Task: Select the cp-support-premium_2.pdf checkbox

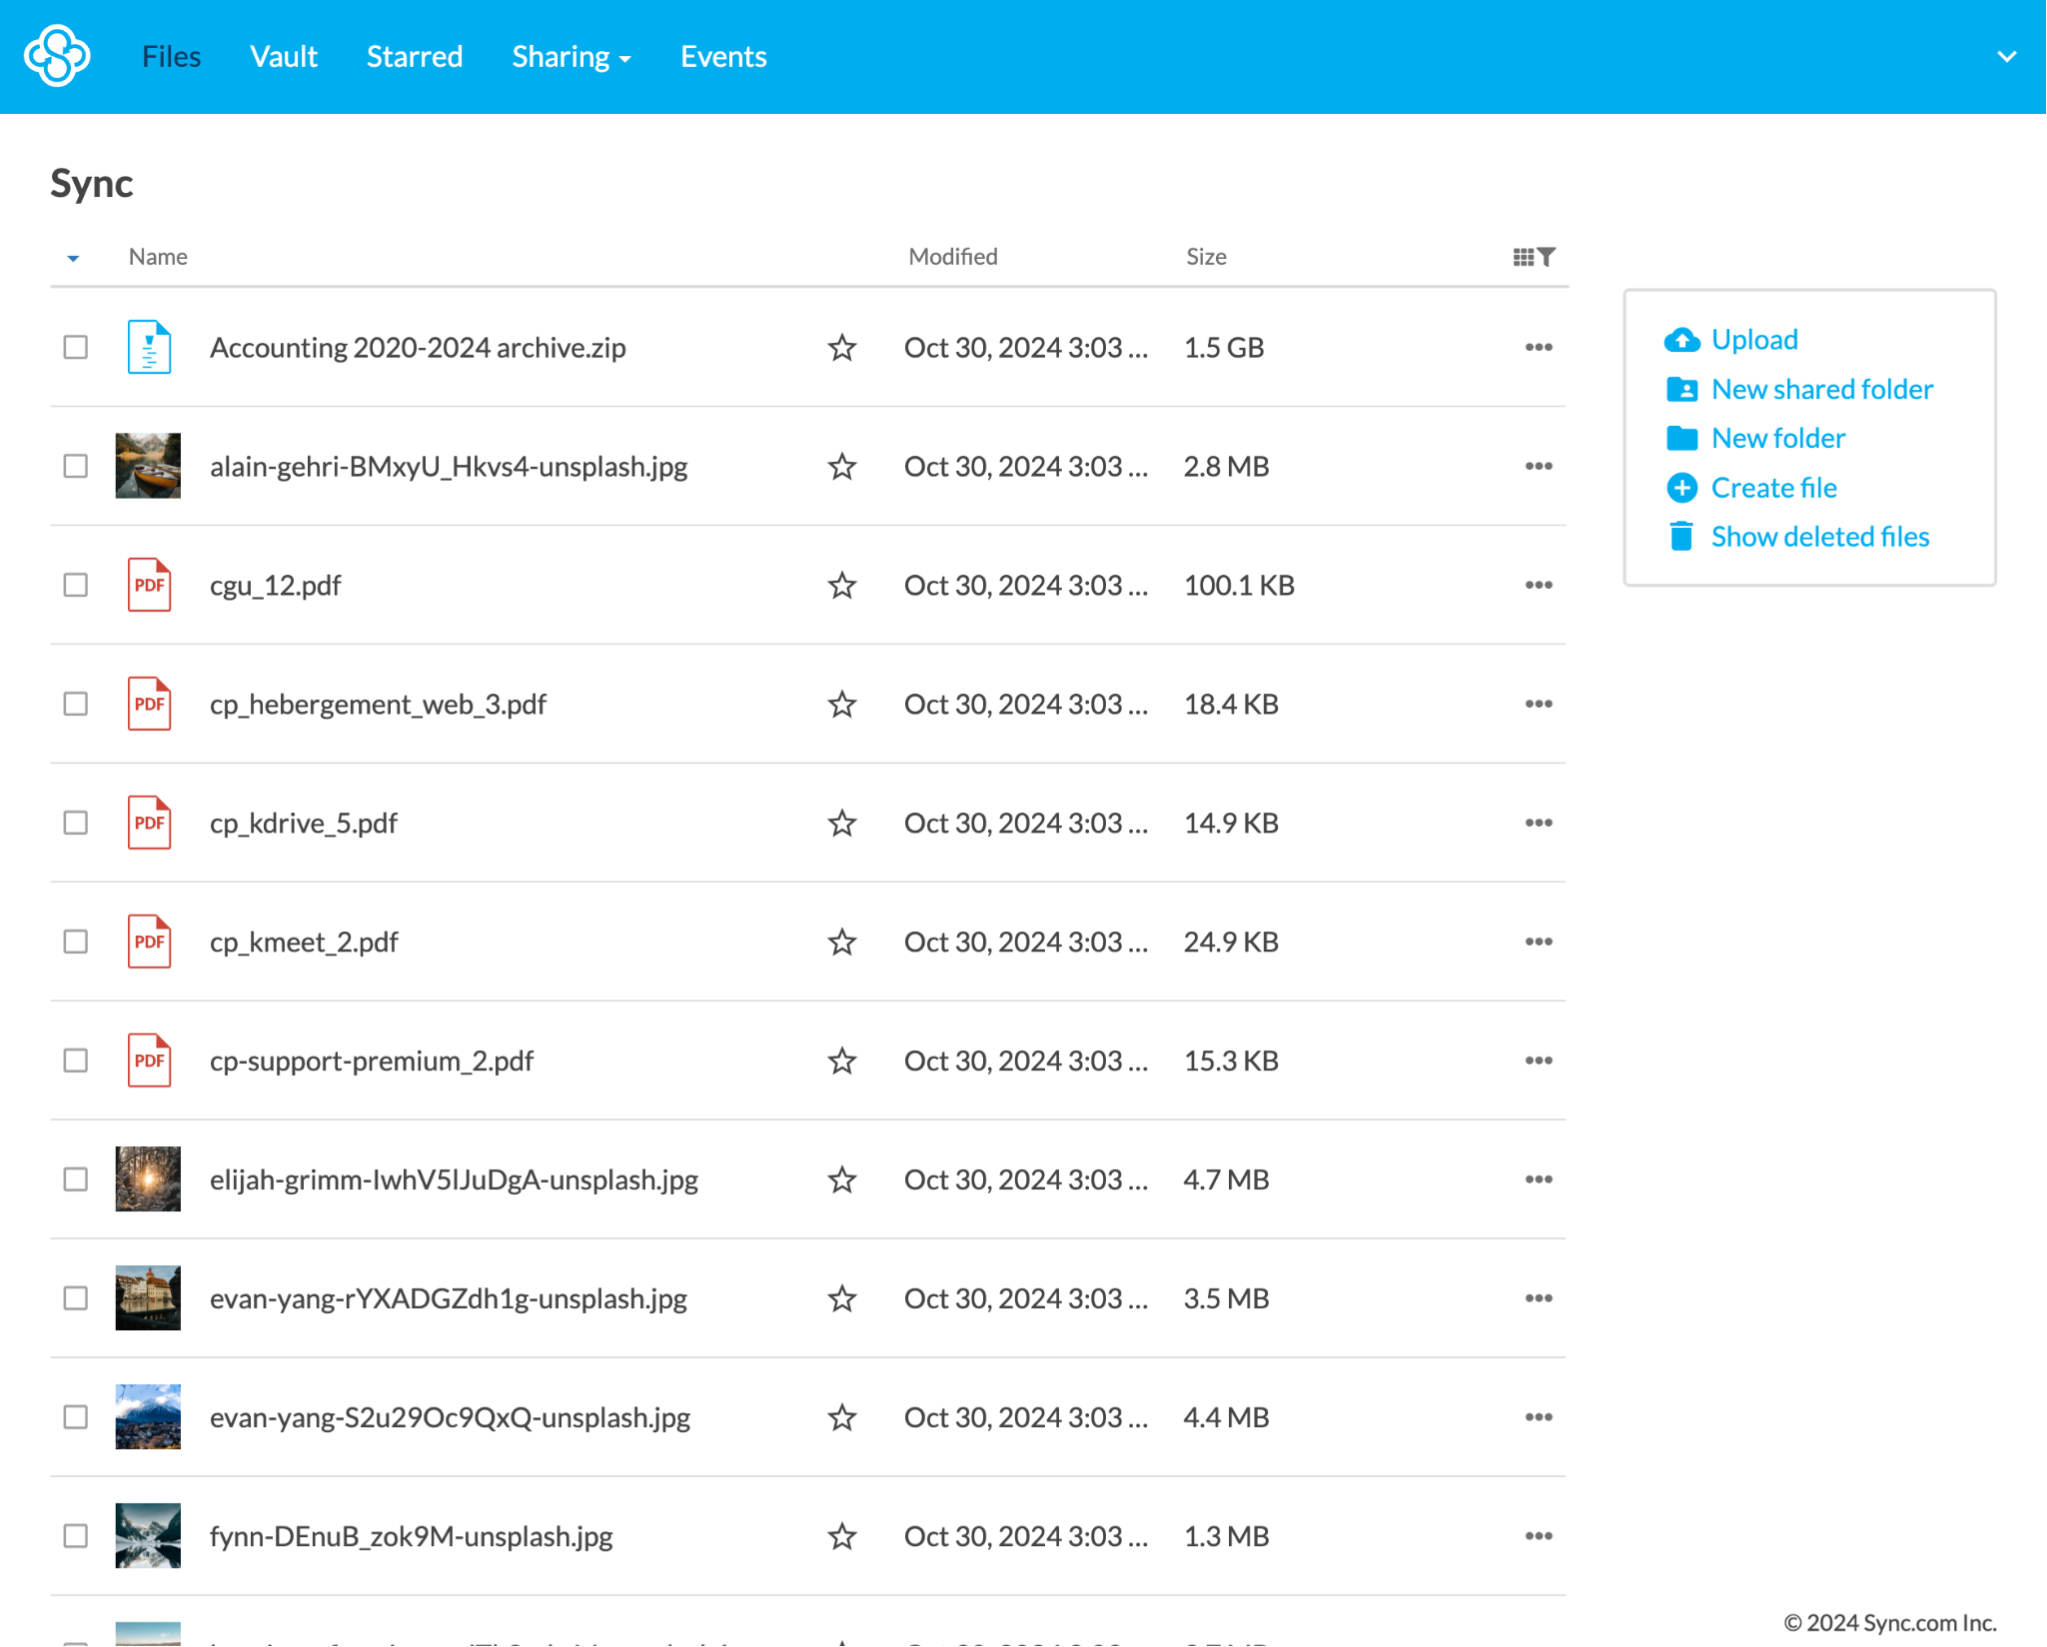Action: click(x=76, y=1060)
